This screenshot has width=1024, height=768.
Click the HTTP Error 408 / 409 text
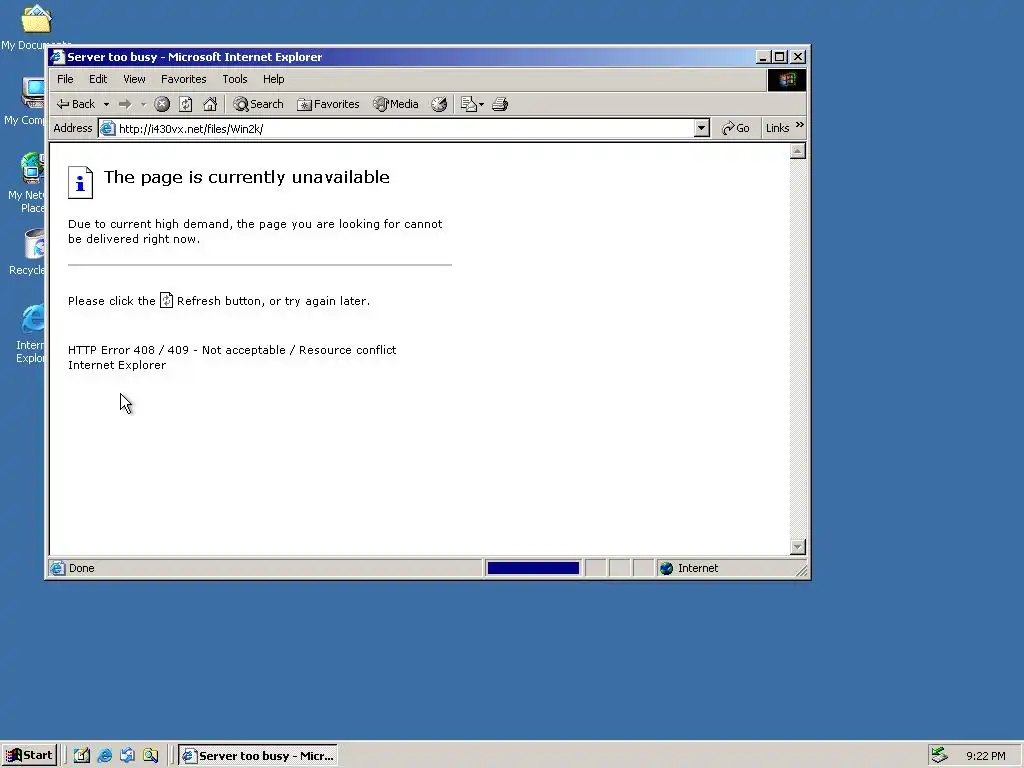click(232, 350)
